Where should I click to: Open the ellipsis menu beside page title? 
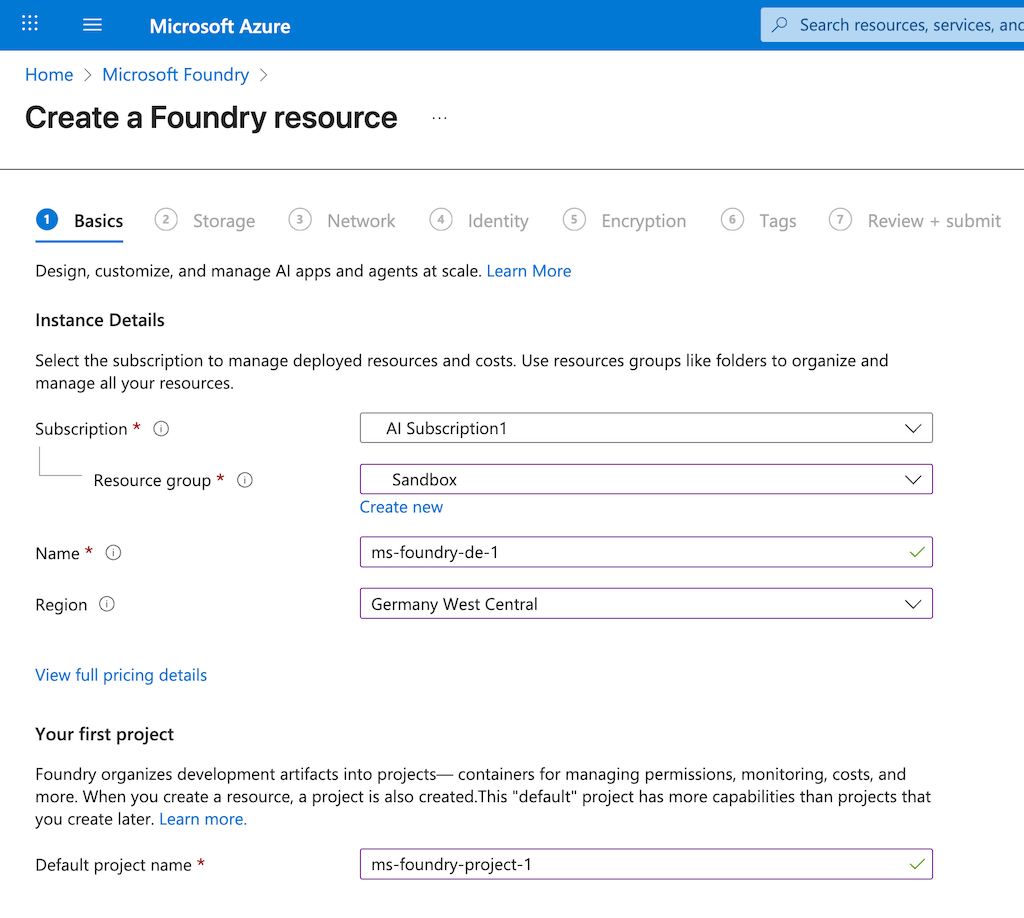click(439, 118)
